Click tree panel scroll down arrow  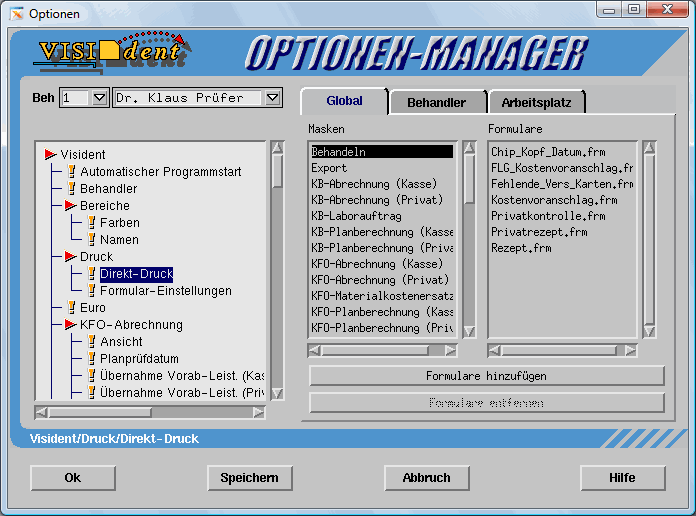click(x=277, y=393)
